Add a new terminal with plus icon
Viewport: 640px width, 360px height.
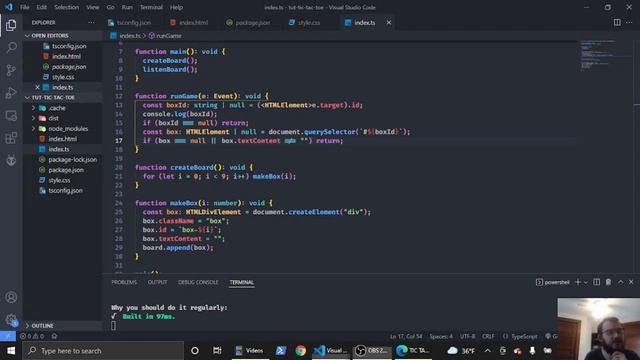[x=578, y=282]
